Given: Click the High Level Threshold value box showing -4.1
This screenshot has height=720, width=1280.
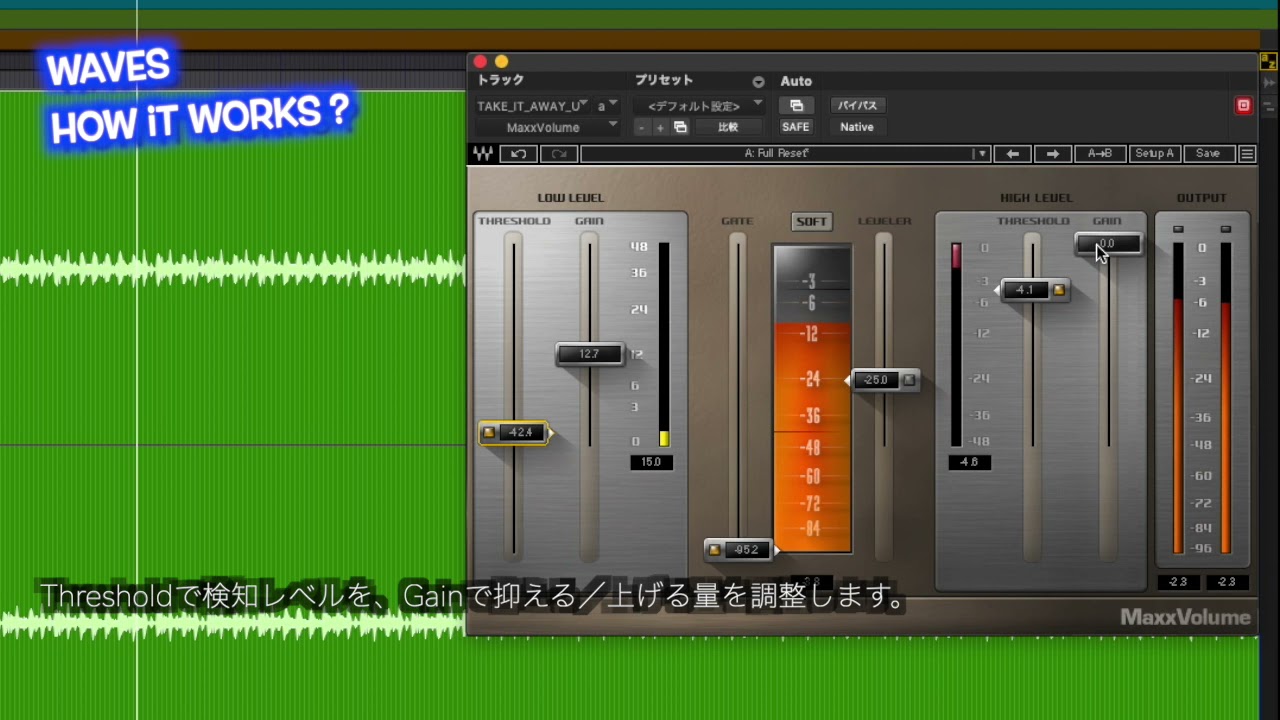Looking at the screenshot, I should coord(1026,290).
